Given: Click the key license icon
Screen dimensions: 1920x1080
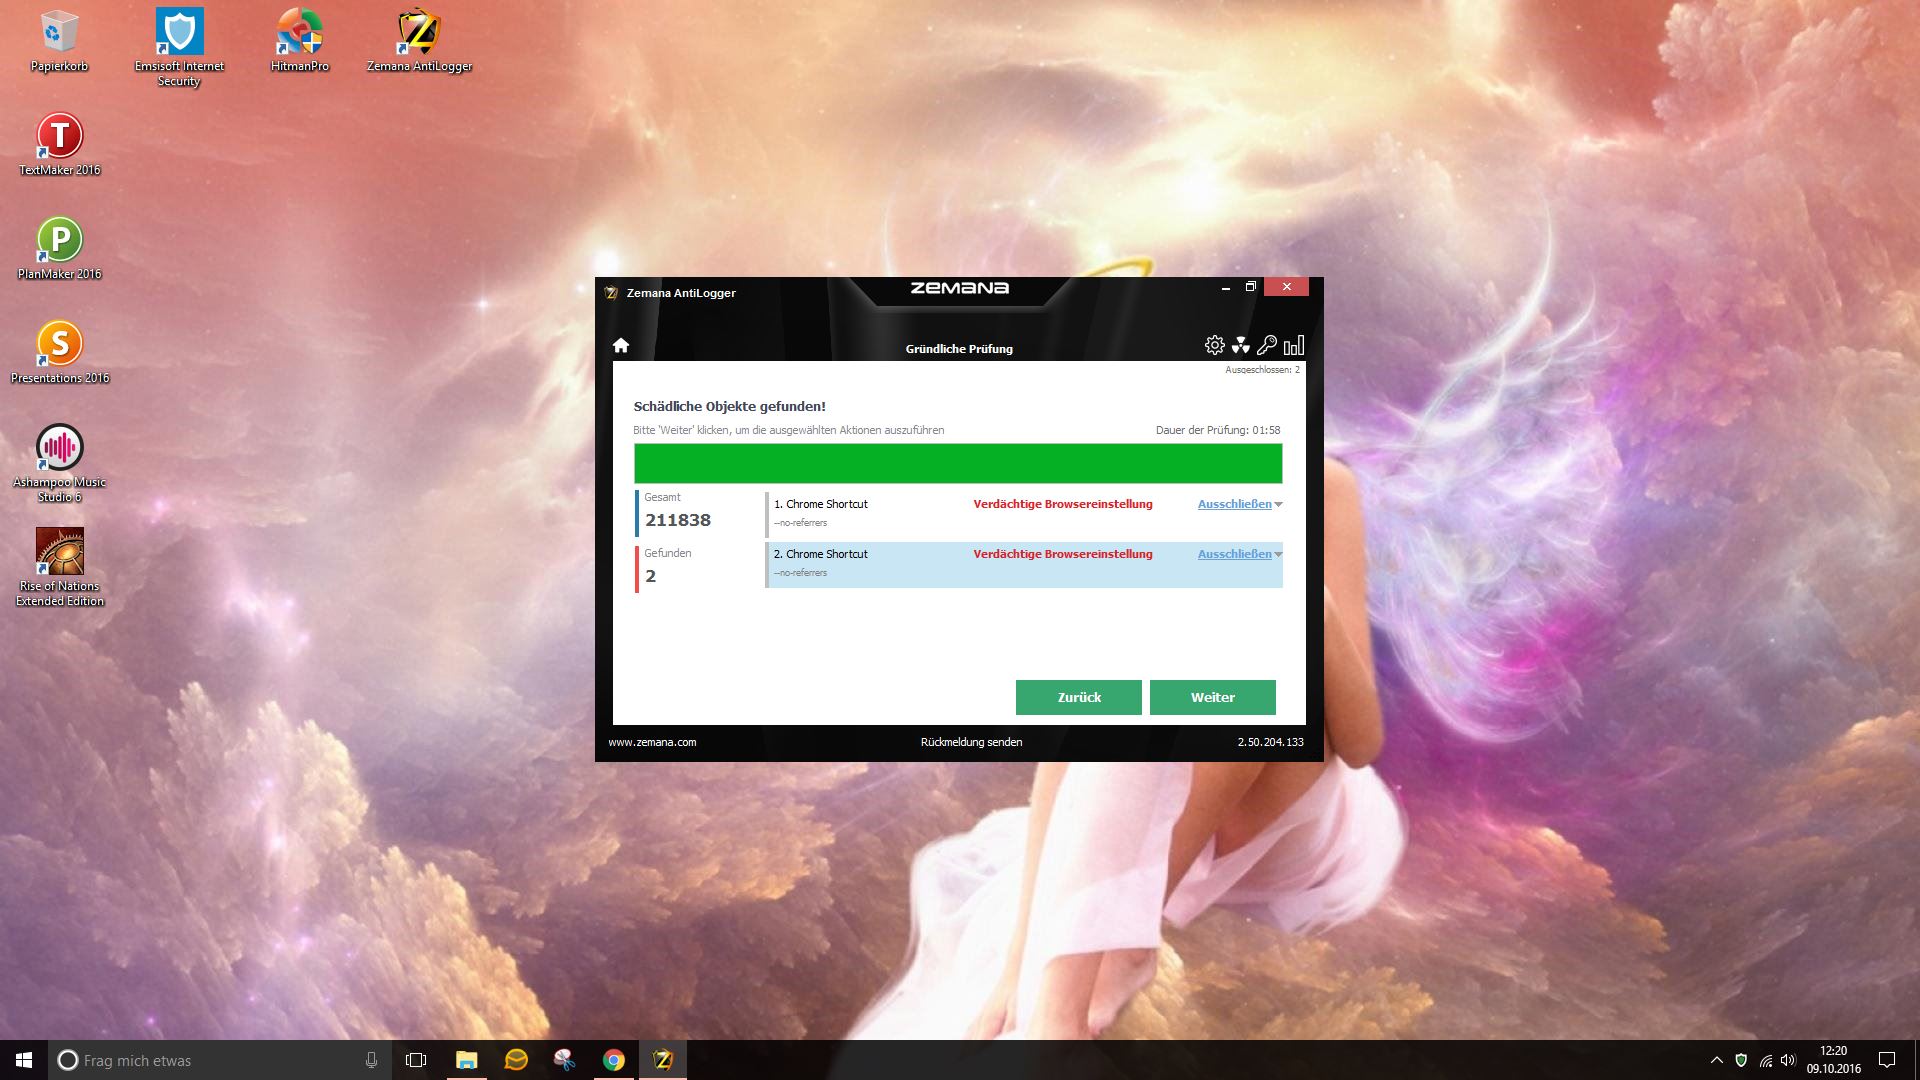Looking at the screenshot, I should [x=1267, y=345].
